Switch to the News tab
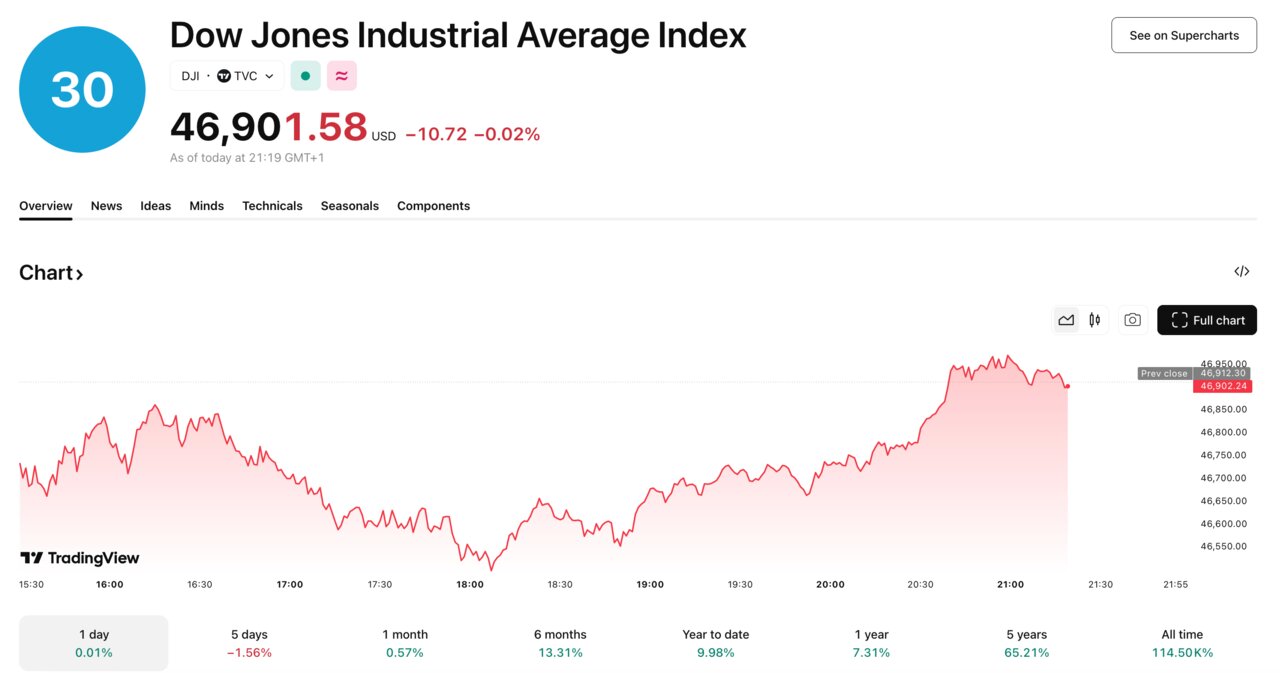This screenshot has height=673, width=1280. [106, 206]
